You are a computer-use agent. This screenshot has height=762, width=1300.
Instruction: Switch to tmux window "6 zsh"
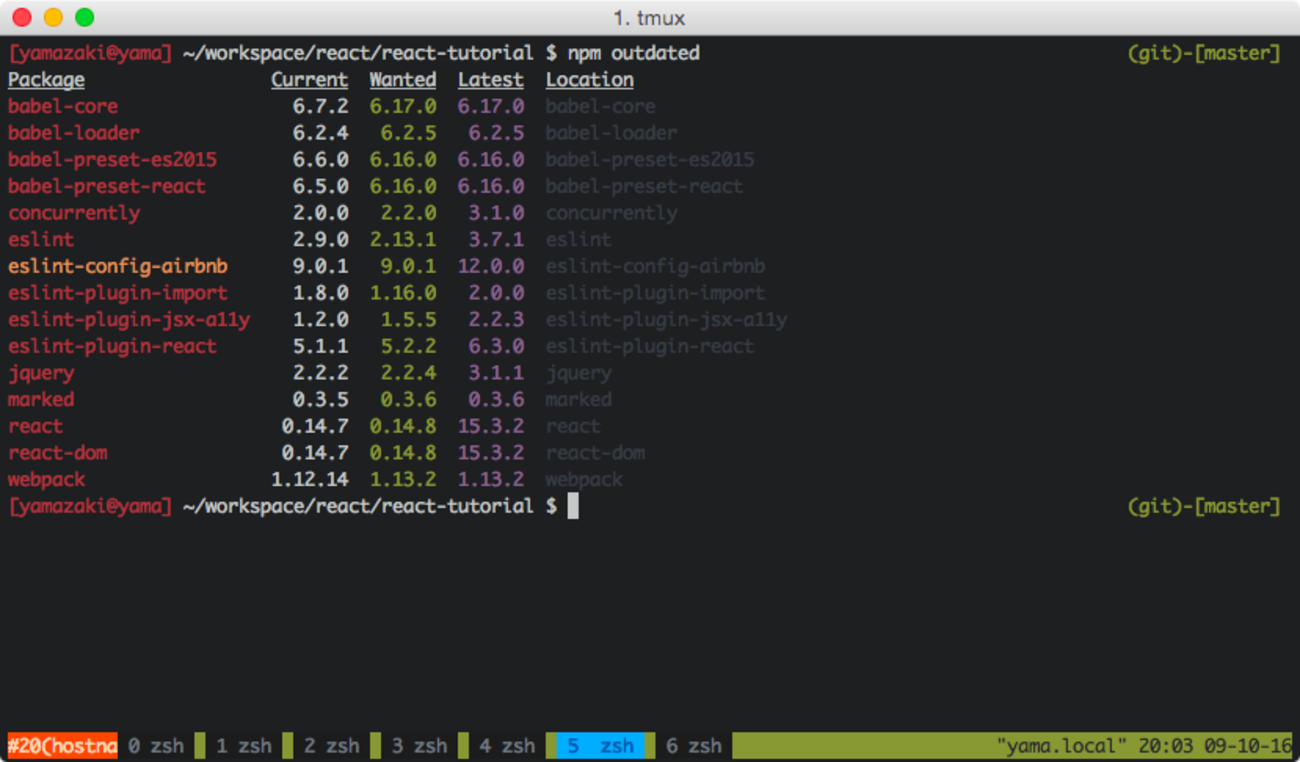click(x=694, y=745)
